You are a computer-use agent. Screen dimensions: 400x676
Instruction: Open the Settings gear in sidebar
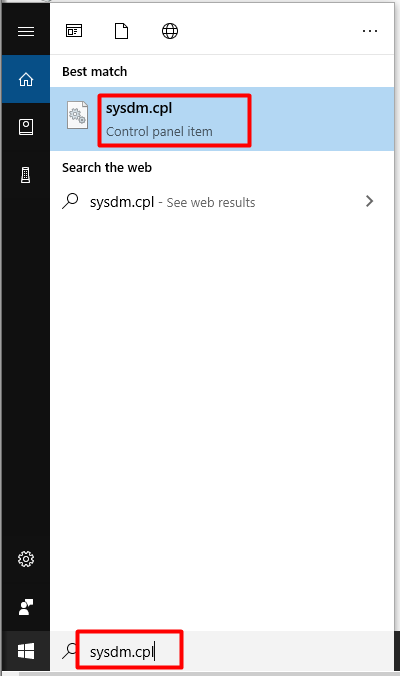(26, 559)
